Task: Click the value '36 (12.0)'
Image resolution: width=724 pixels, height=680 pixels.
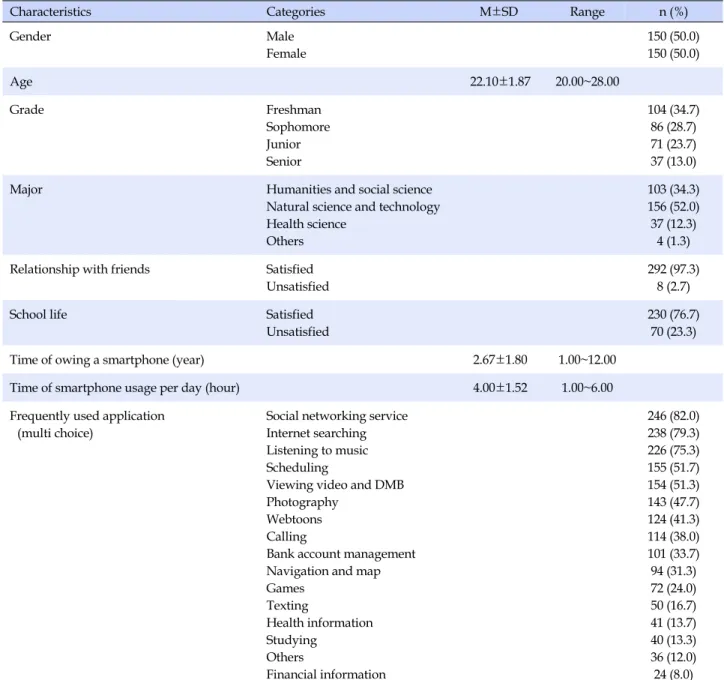Action: tap(673, 657)
